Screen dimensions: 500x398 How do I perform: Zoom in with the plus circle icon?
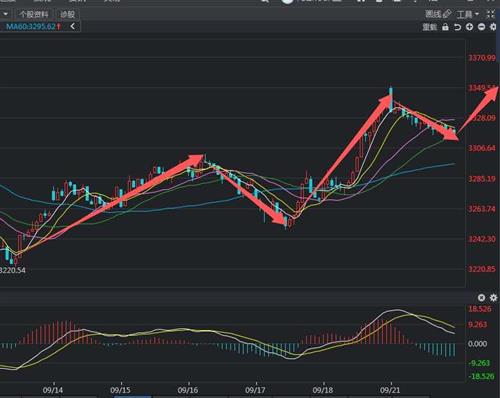(469, 27)
